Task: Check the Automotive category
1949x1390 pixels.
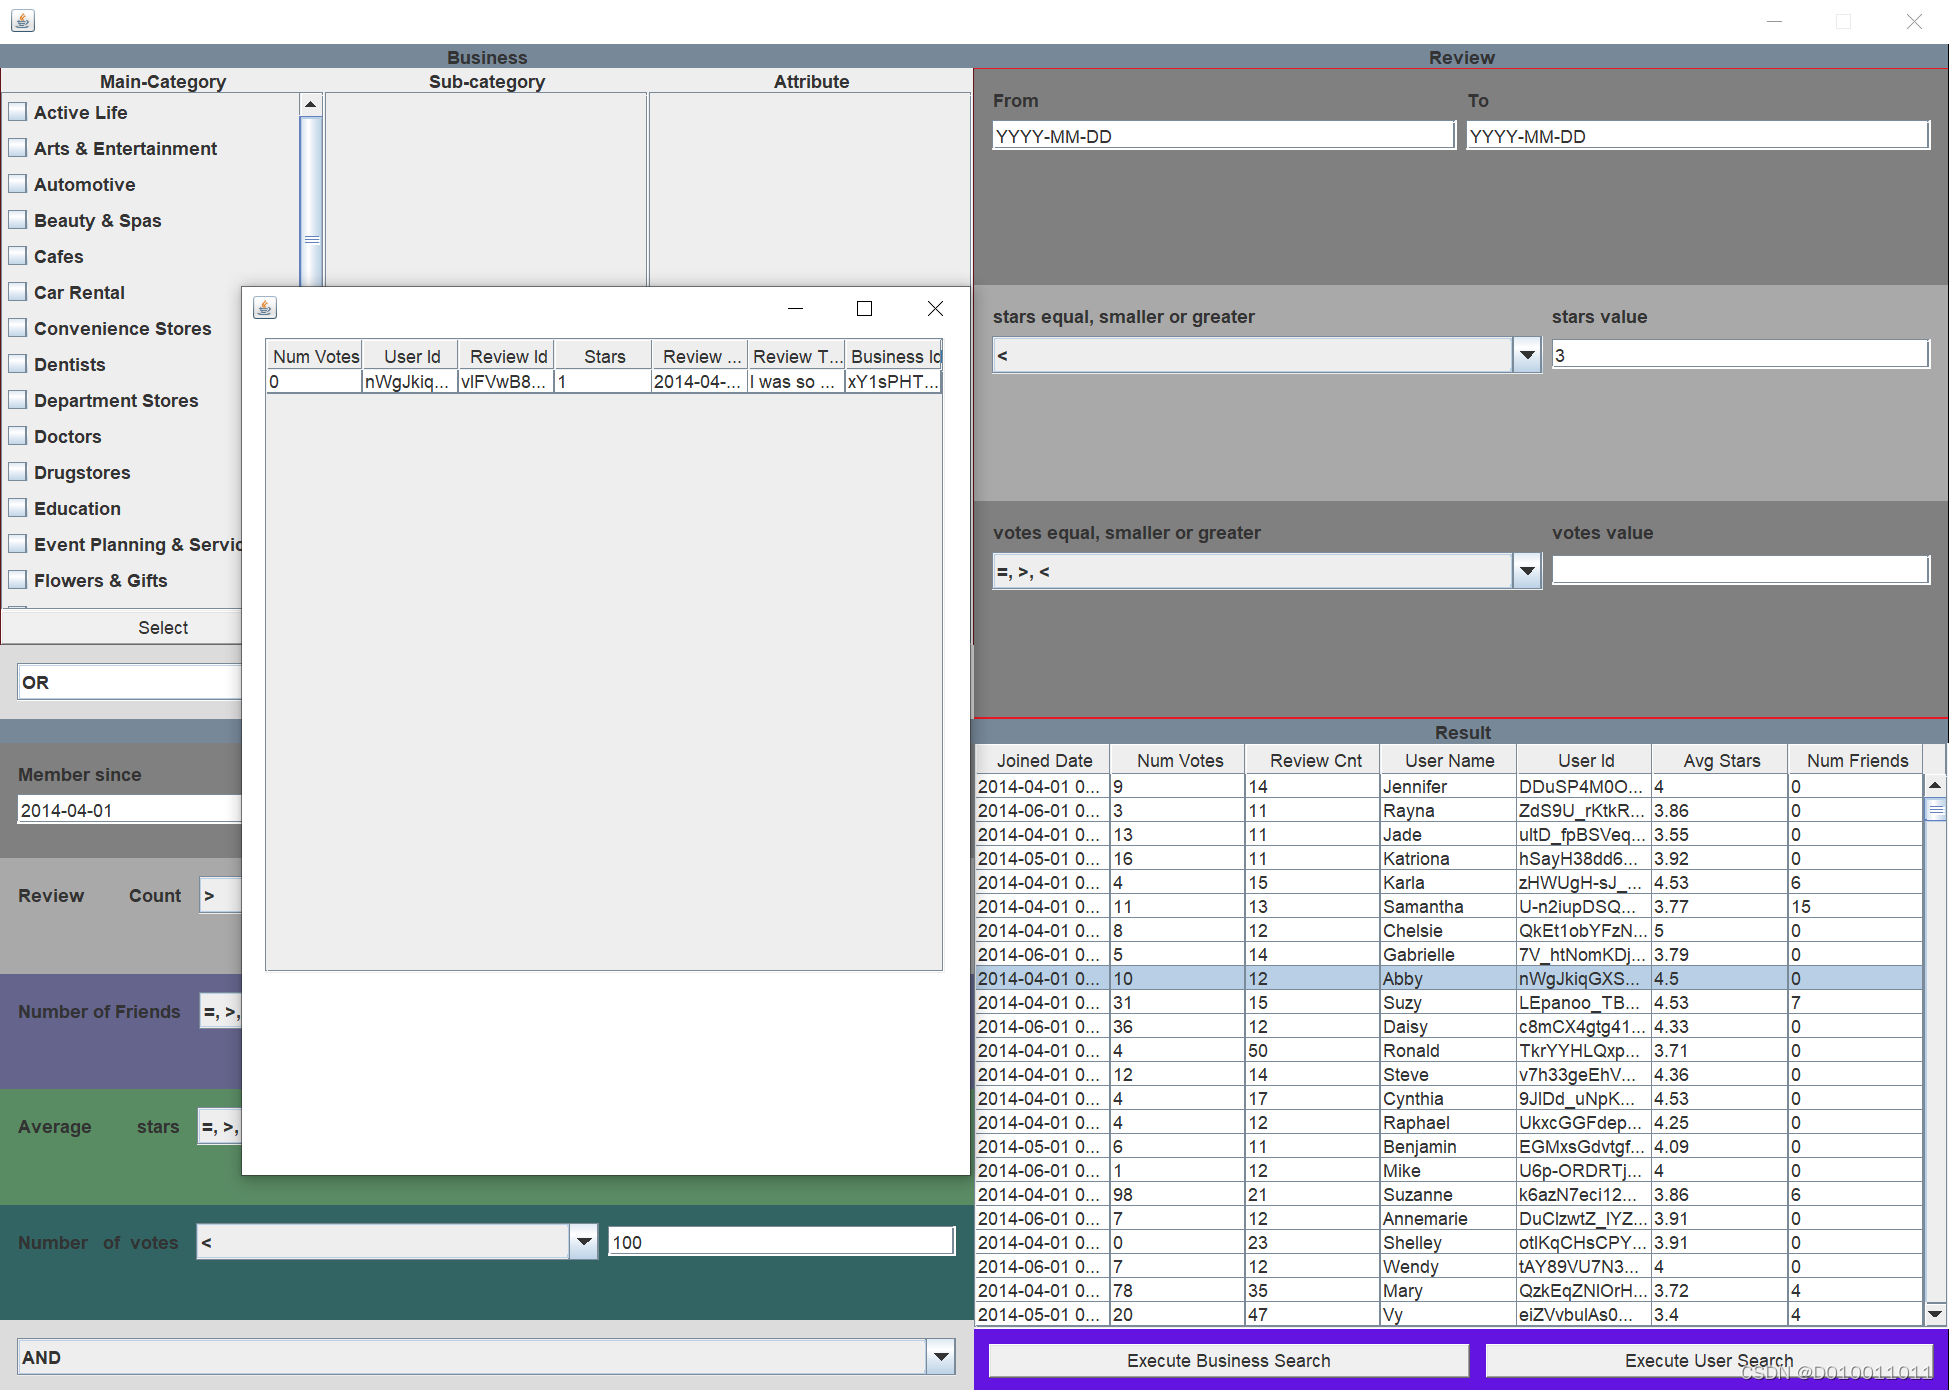Action: coord(17,184)
